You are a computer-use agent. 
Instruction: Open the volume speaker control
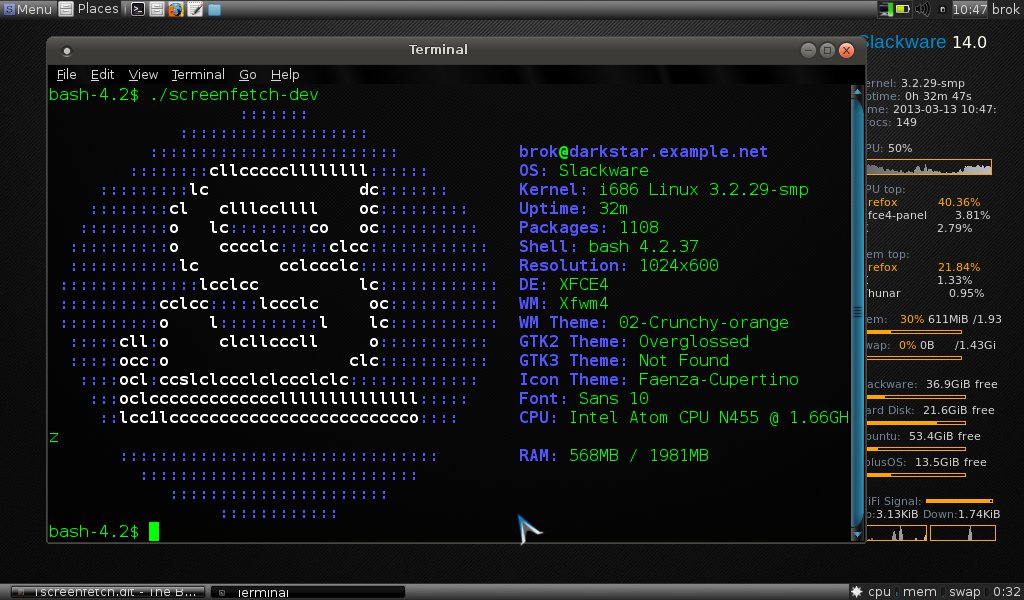(923, 9)
